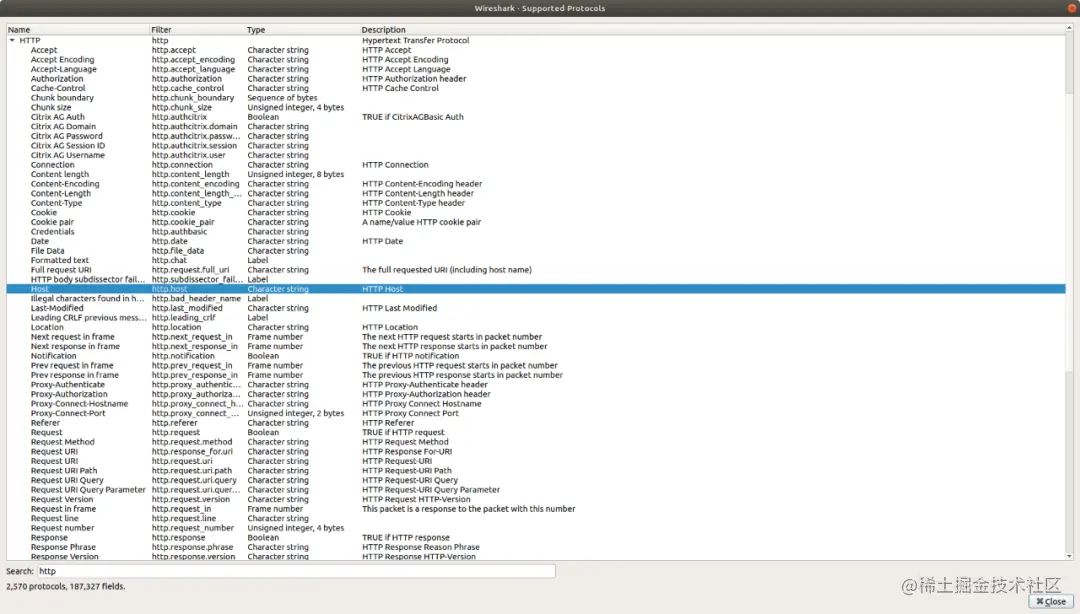The image size is (1080, 614).
Task: Select the Citrix AG Auth row
Action: 536,117
